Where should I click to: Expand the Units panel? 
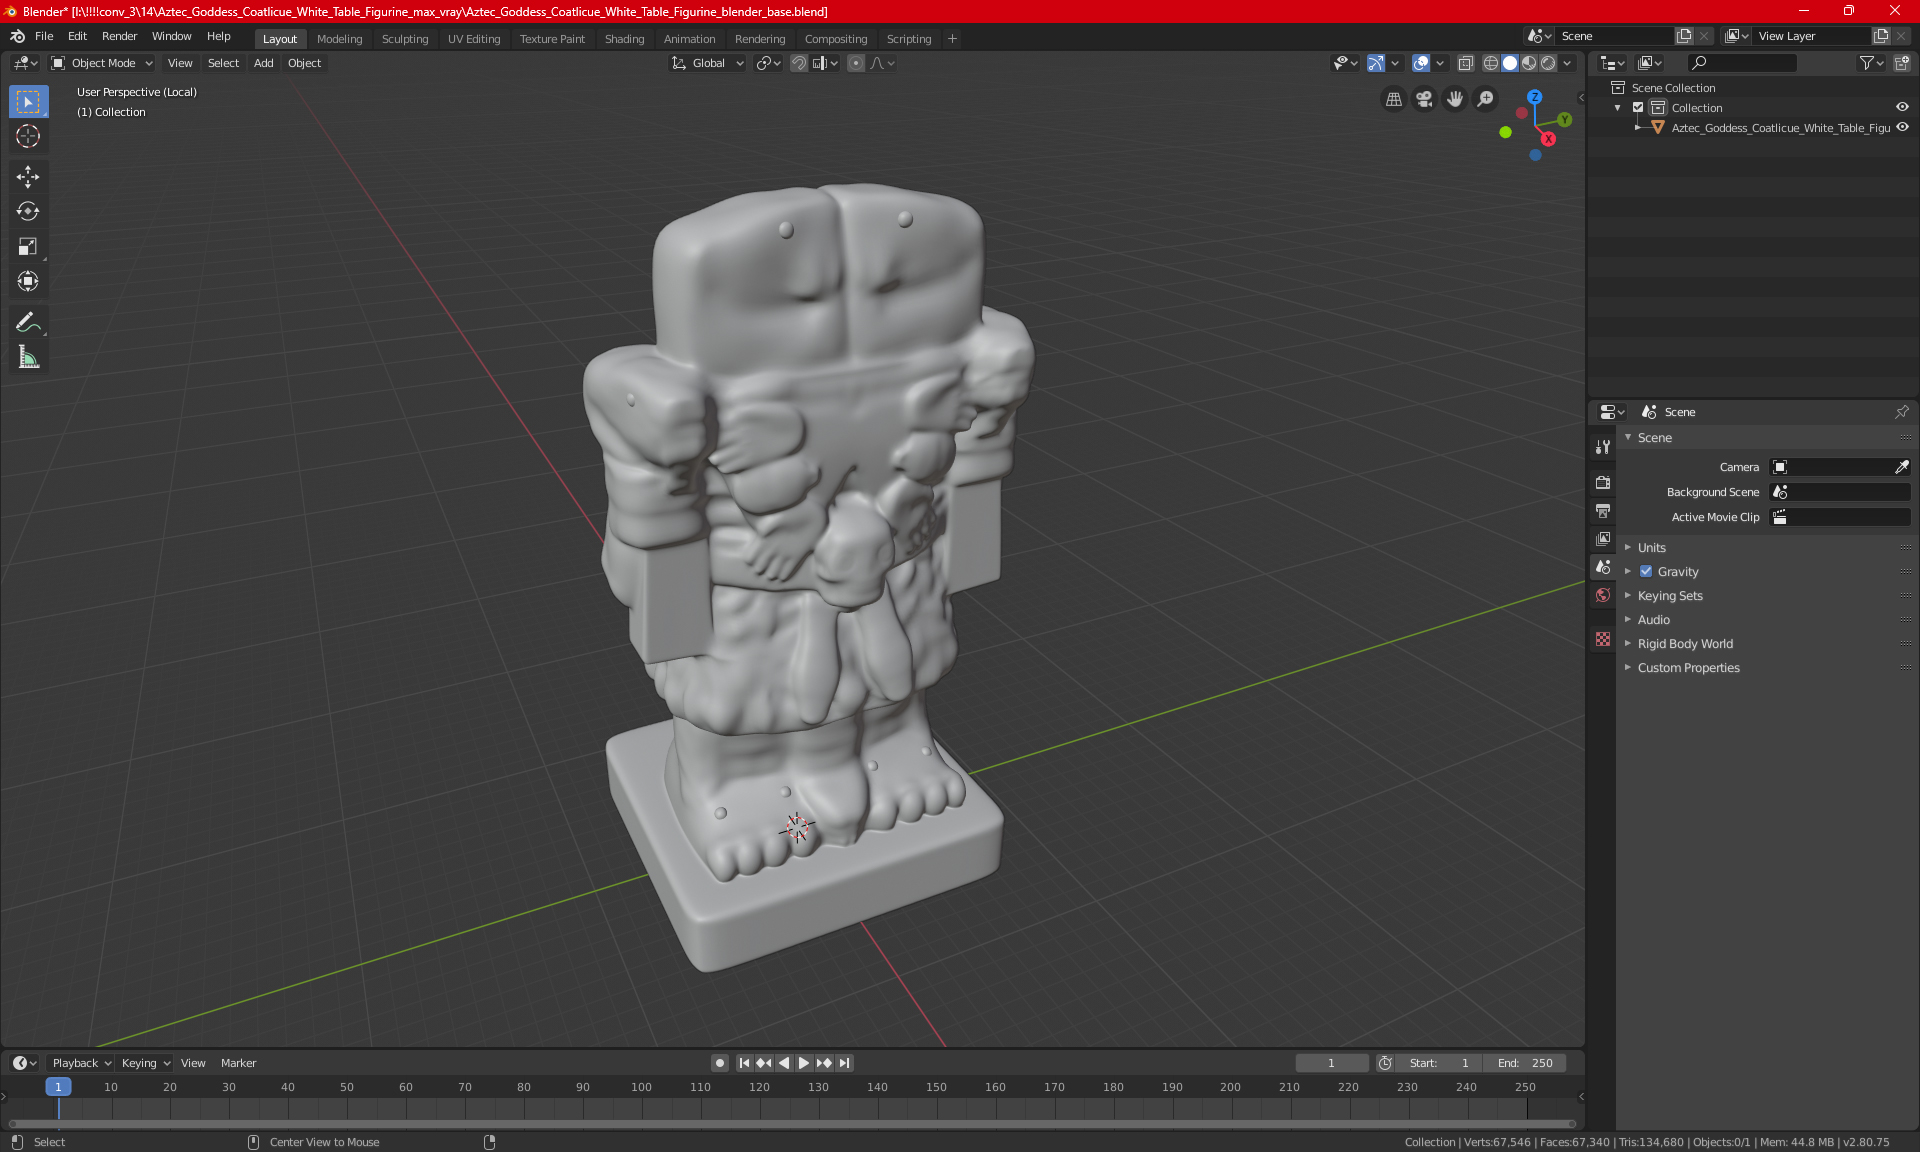(1651, 548)
